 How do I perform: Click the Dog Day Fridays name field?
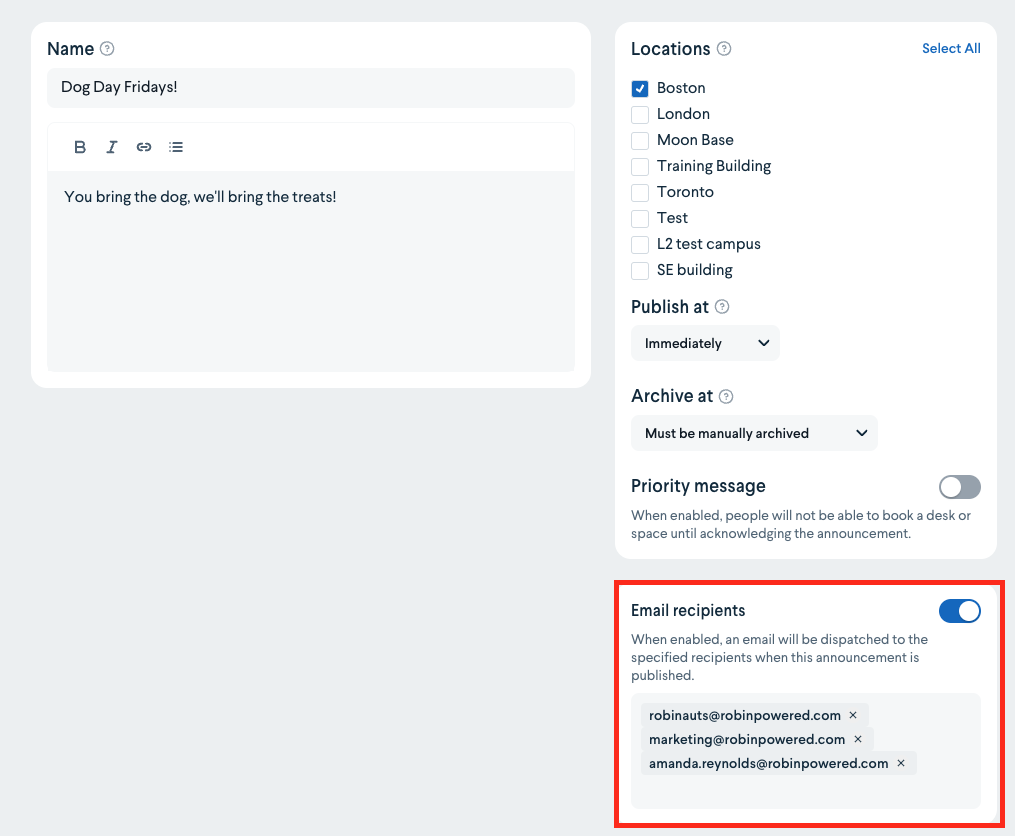pyautogui.click(x=310, y=87)
